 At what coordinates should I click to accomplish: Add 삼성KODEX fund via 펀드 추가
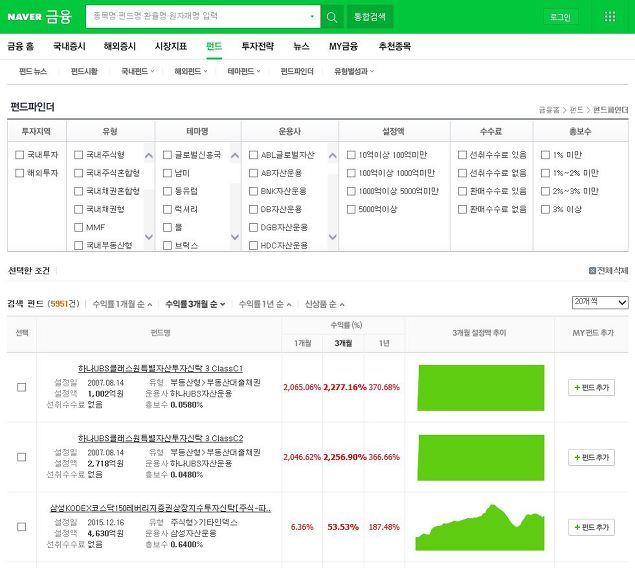591,527
